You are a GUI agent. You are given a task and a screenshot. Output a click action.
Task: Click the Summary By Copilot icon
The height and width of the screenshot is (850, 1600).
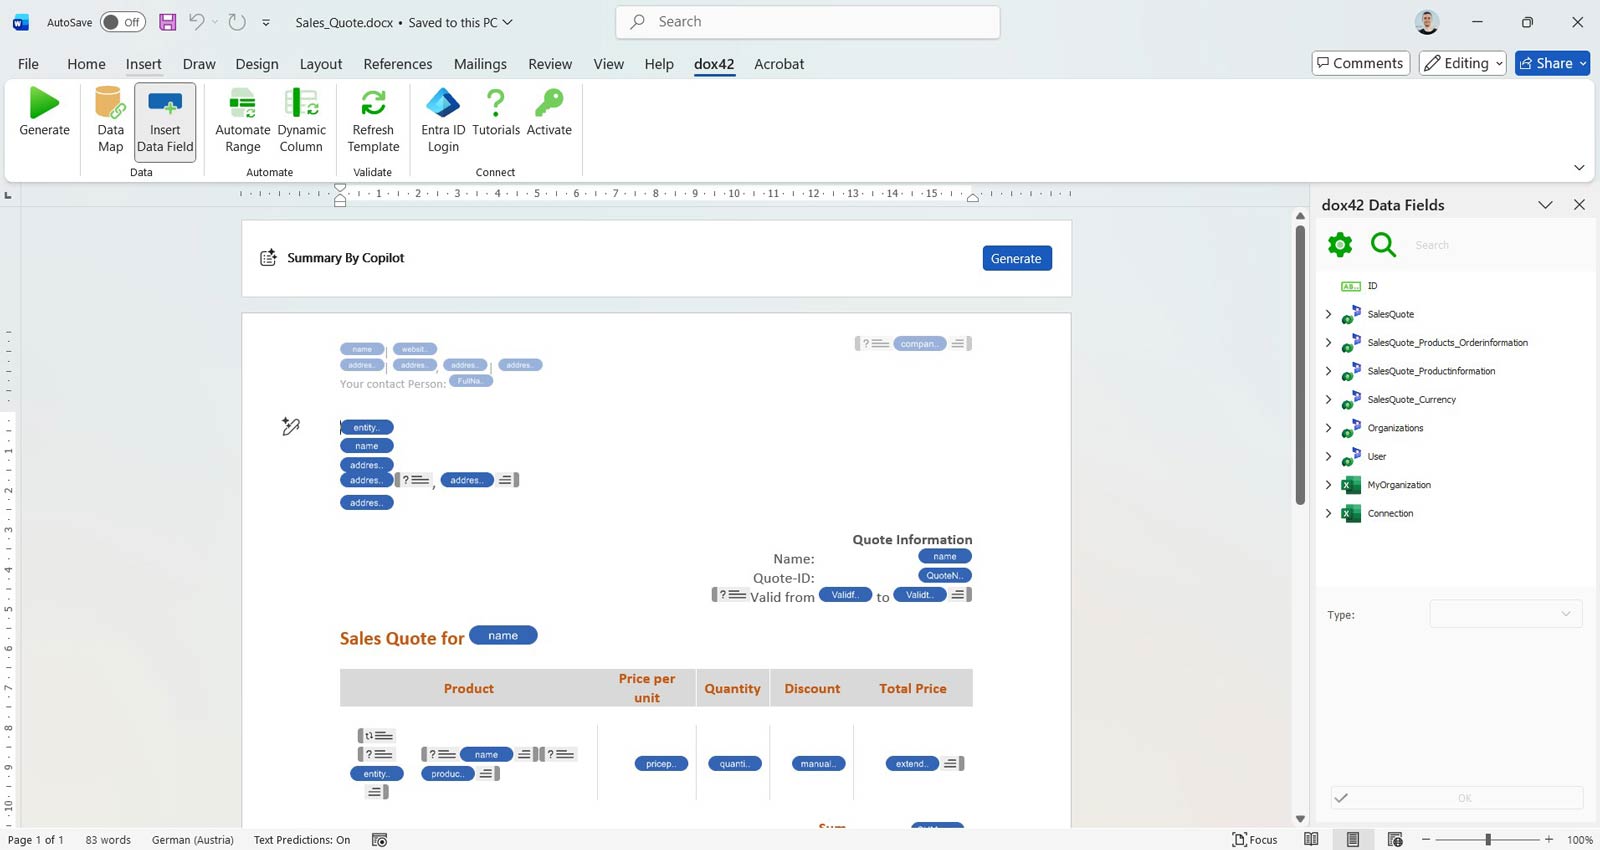(268, 258)
